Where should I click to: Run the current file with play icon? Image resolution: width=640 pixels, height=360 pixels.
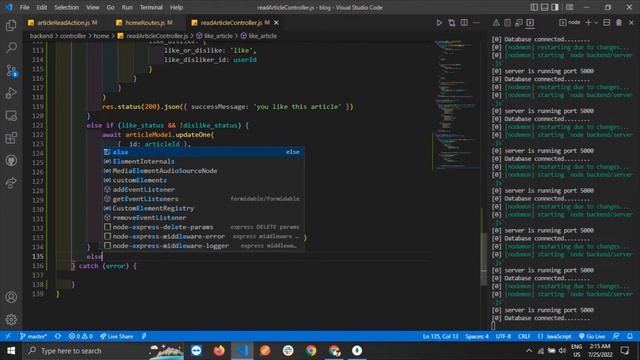(439, 23)
